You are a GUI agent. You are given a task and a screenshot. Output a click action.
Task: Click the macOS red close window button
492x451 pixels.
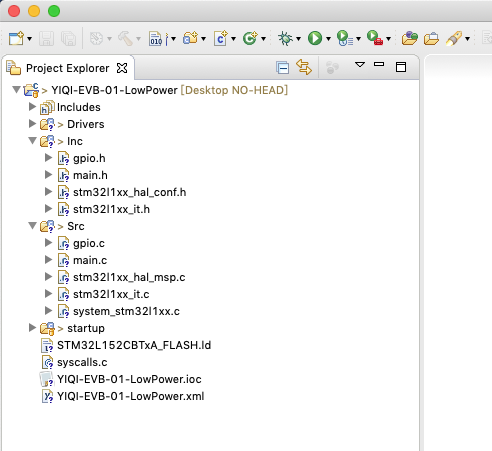click(14, 11)
